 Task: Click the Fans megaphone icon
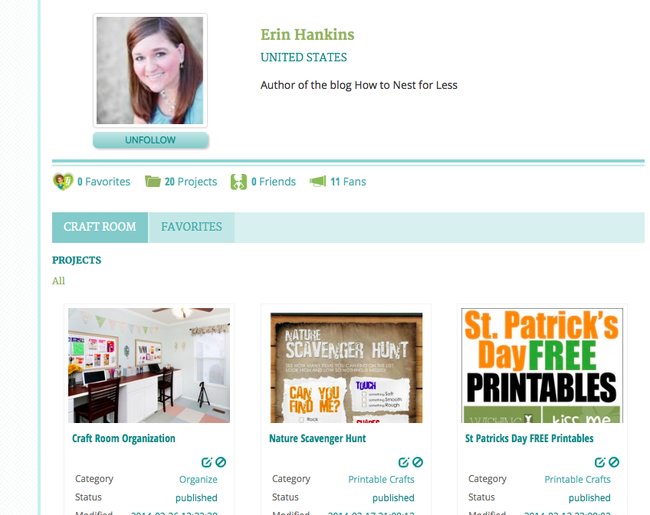click(318, 182)
